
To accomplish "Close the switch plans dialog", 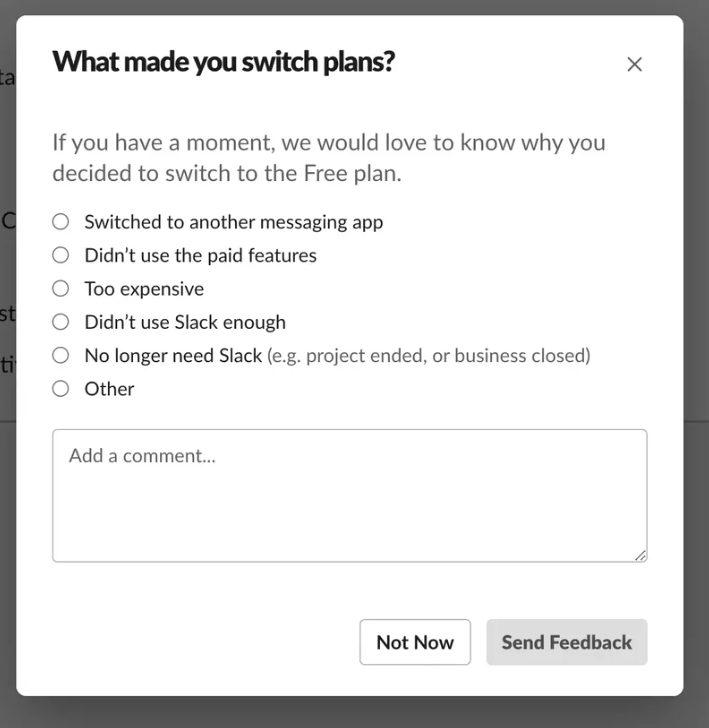I will pyautogui.click(x=634, y=65).
